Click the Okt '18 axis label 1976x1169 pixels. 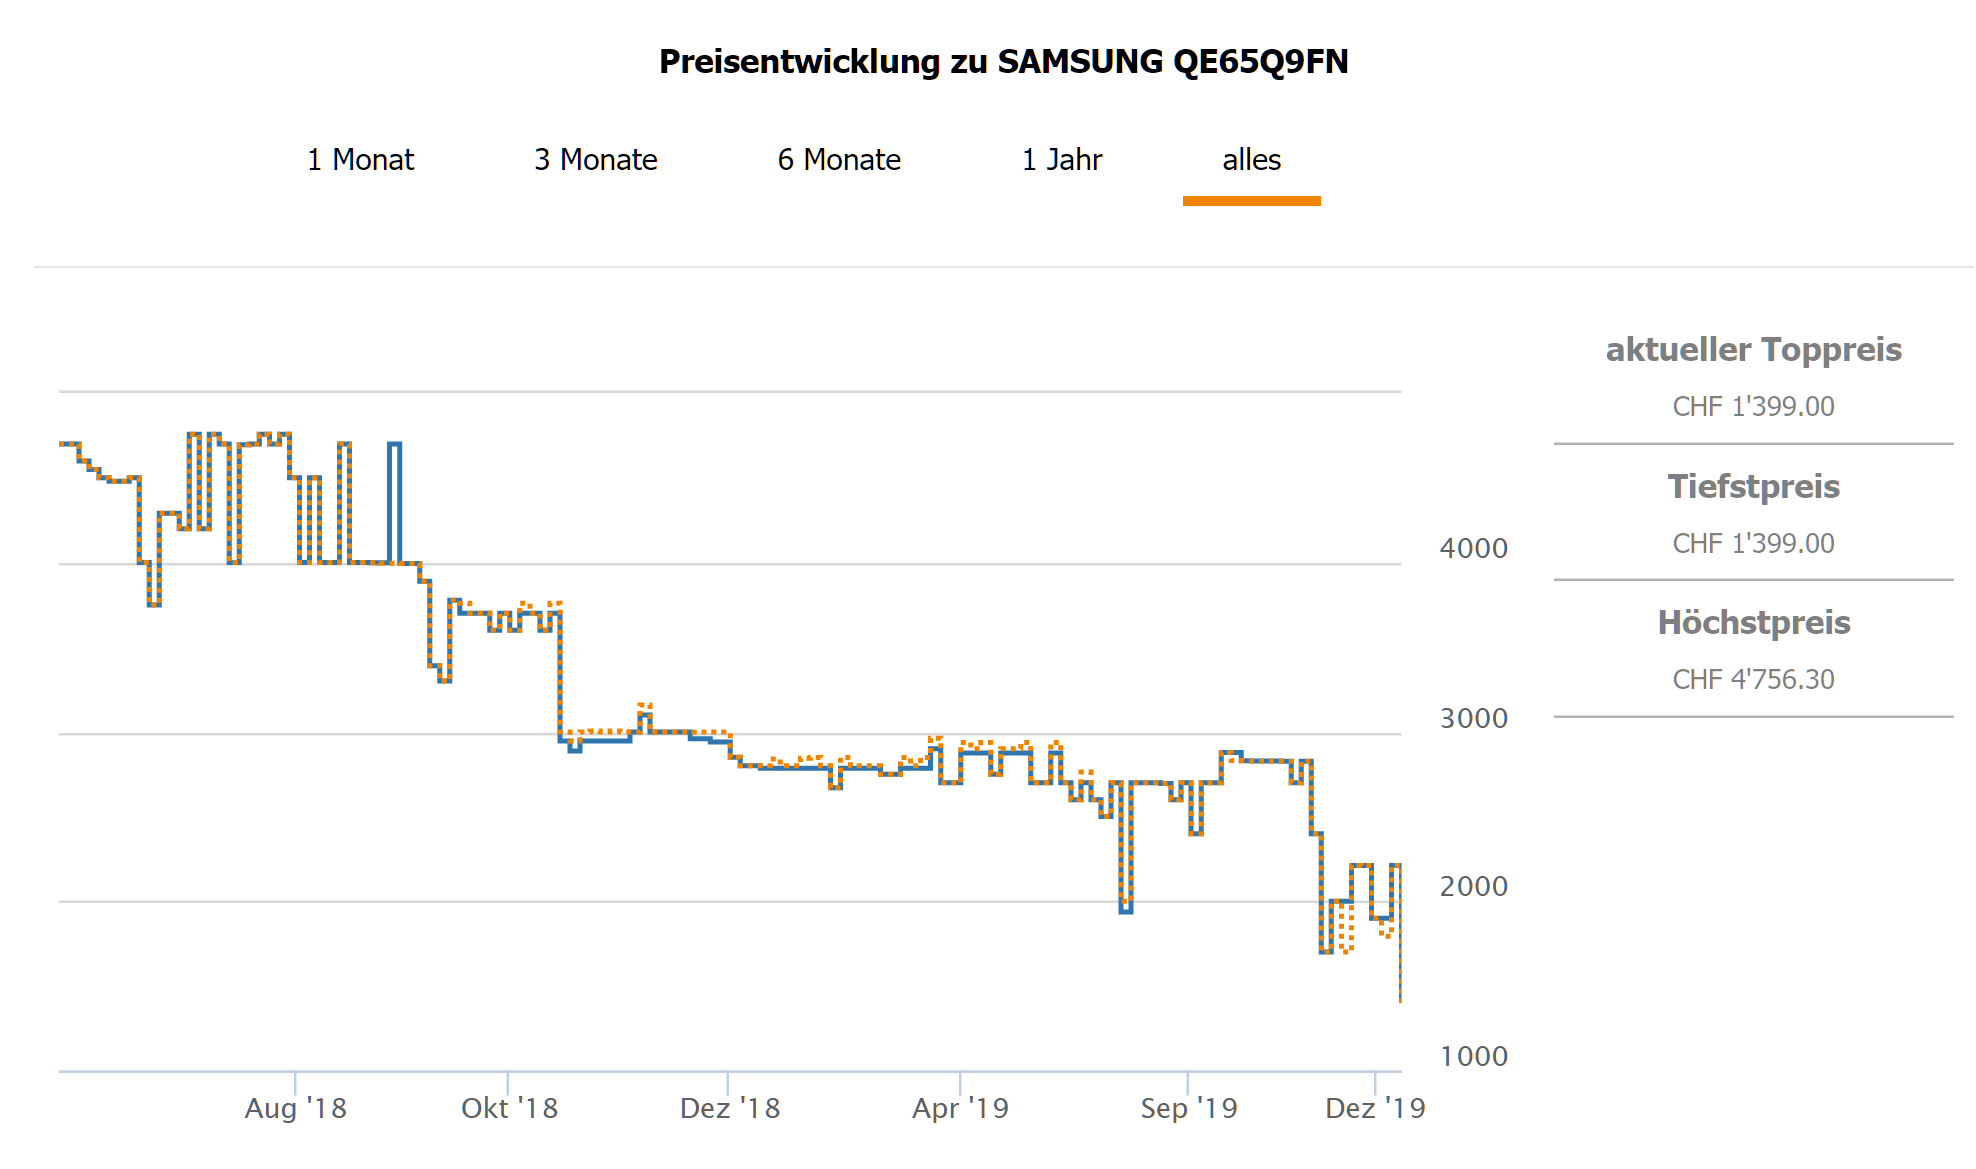coord(510,1108)
